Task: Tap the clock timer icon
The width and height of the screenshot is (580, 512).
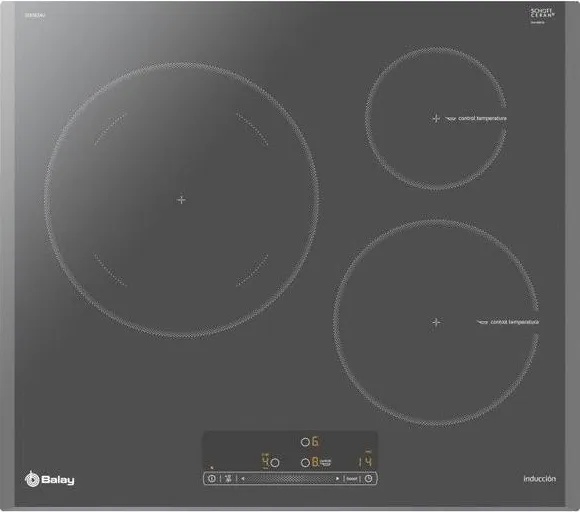Action: tap(368, 478)
